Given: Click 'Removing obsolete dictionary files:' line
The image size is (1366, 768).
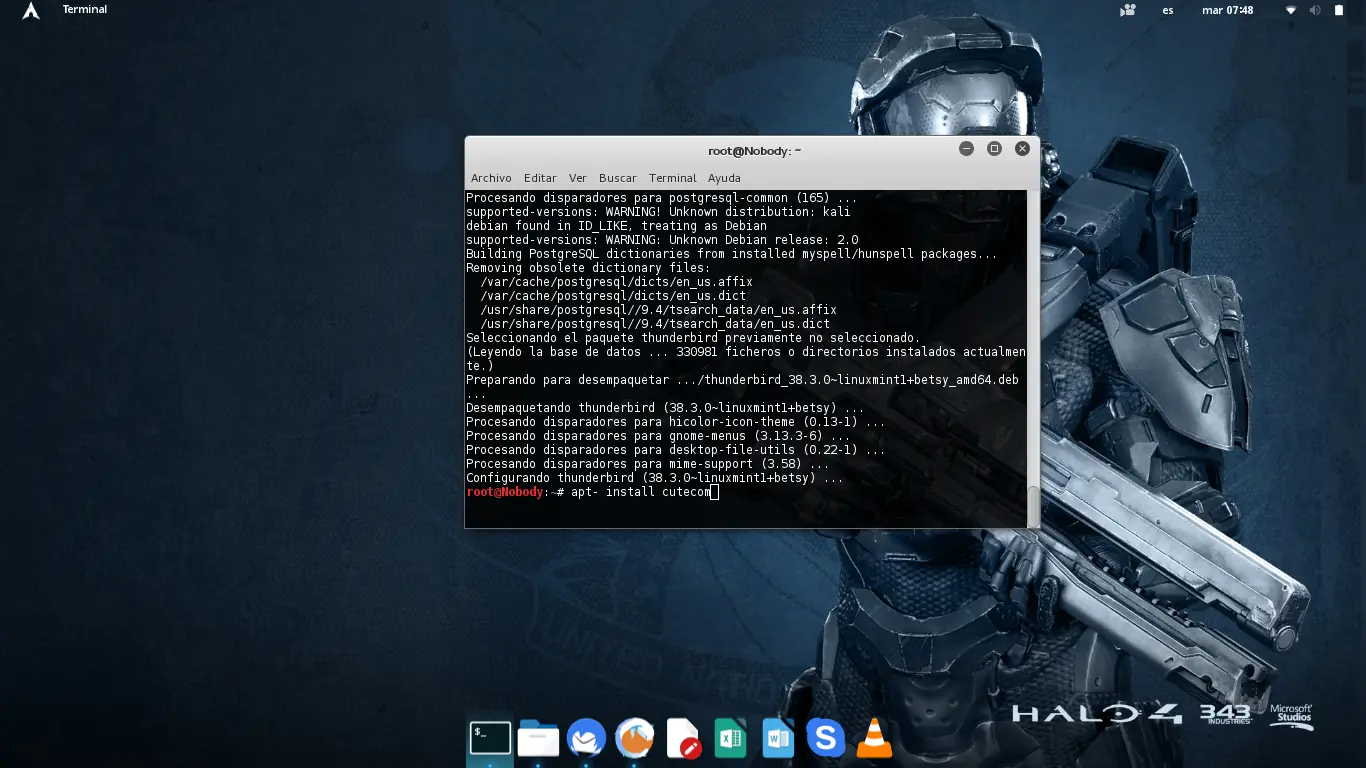Looking at the screenshot, I should 588,268.
